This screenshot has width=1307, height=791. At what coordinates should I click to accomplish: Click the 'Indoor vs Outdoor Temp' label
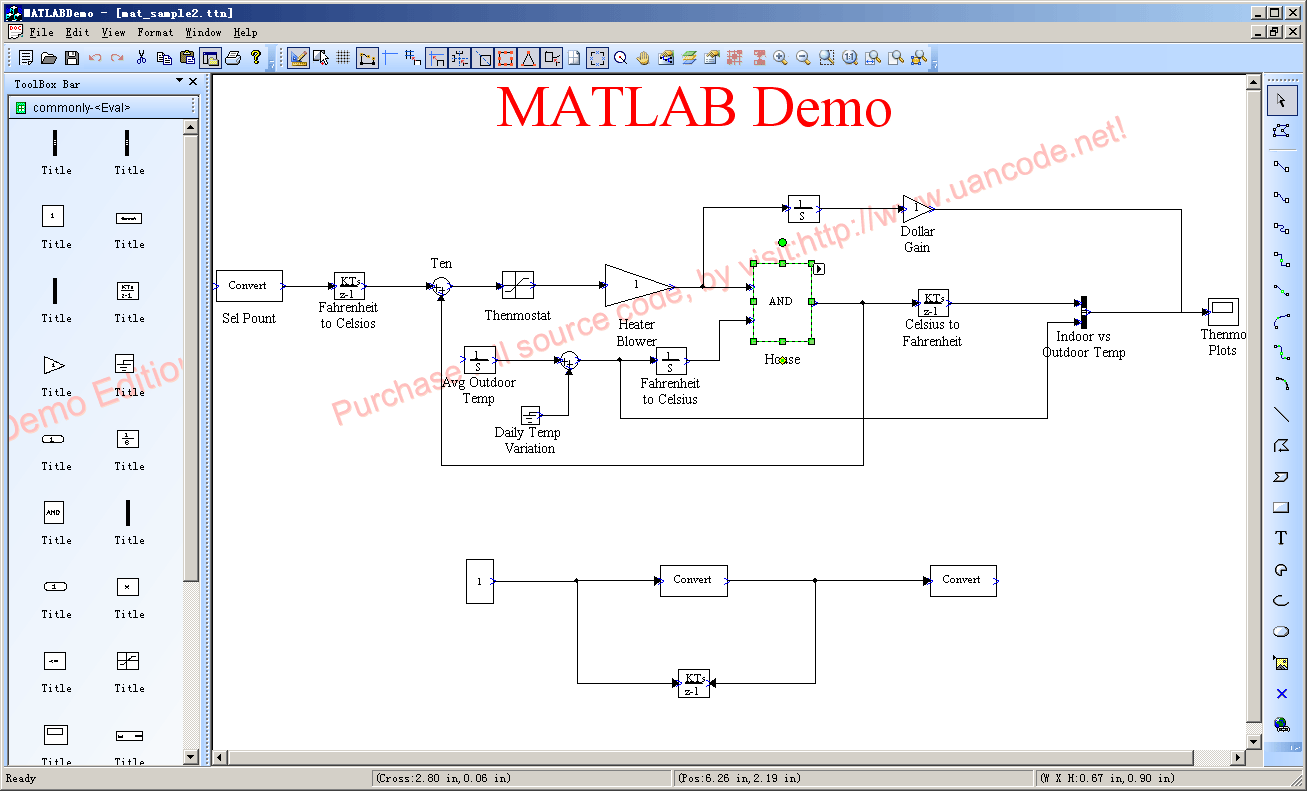click(1083, 344)
